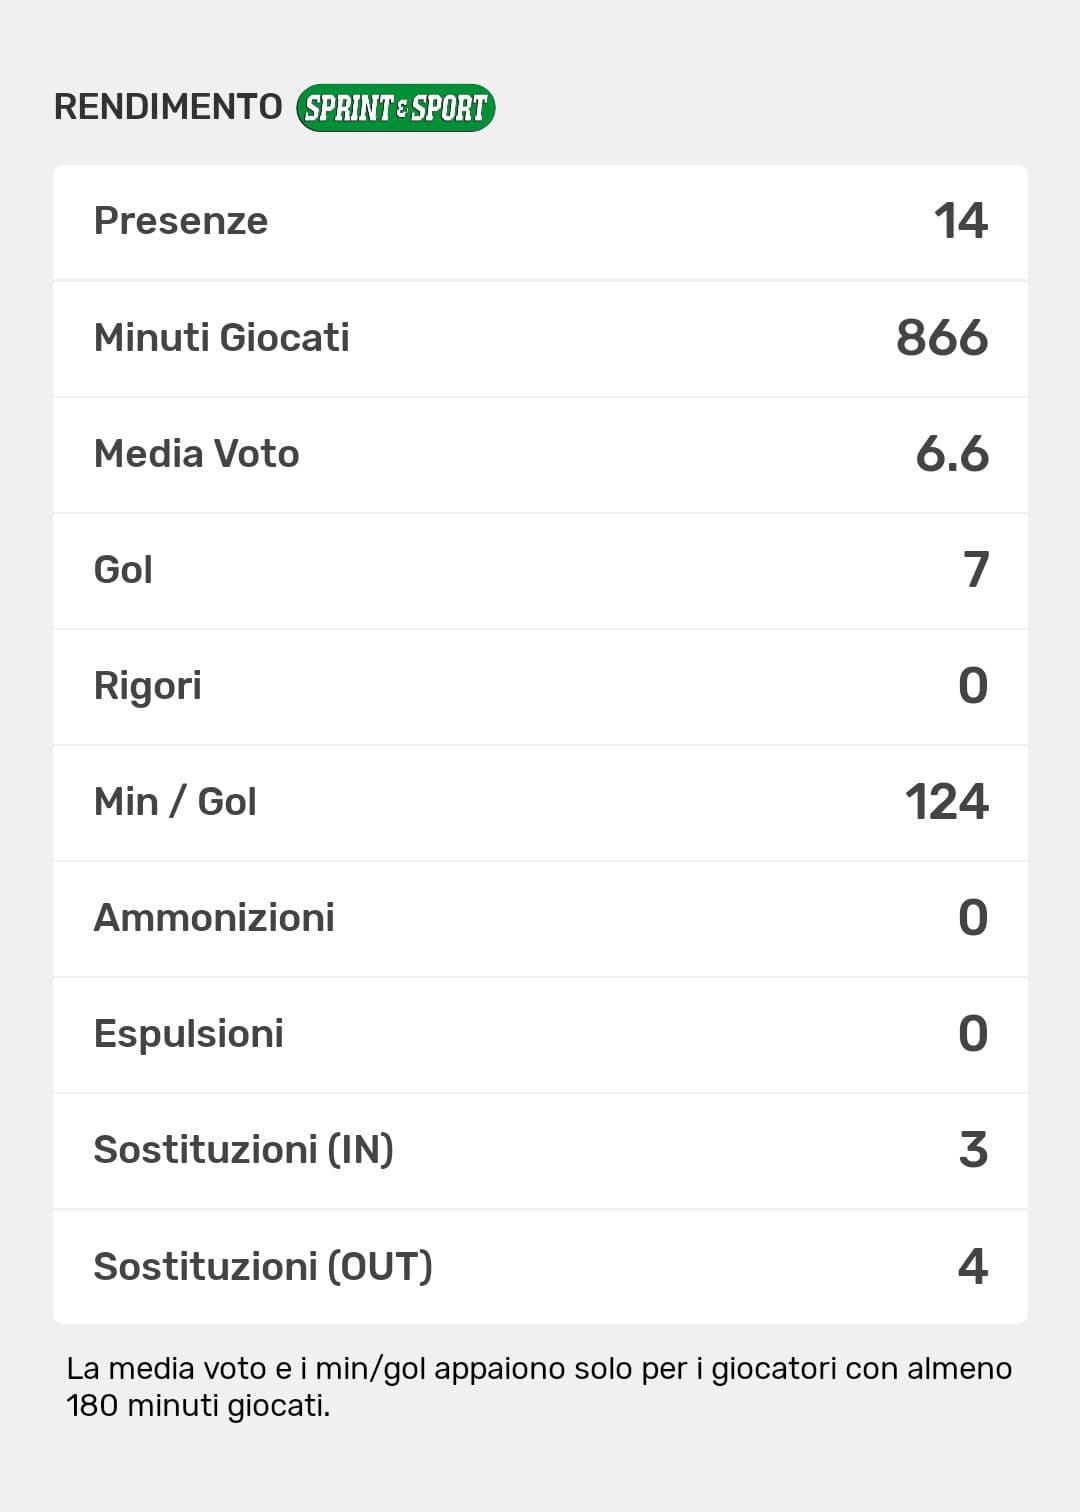This screenshot has width=1080, height=1512.
Task: Click the Presenze value 14
Action: [960, 221]
